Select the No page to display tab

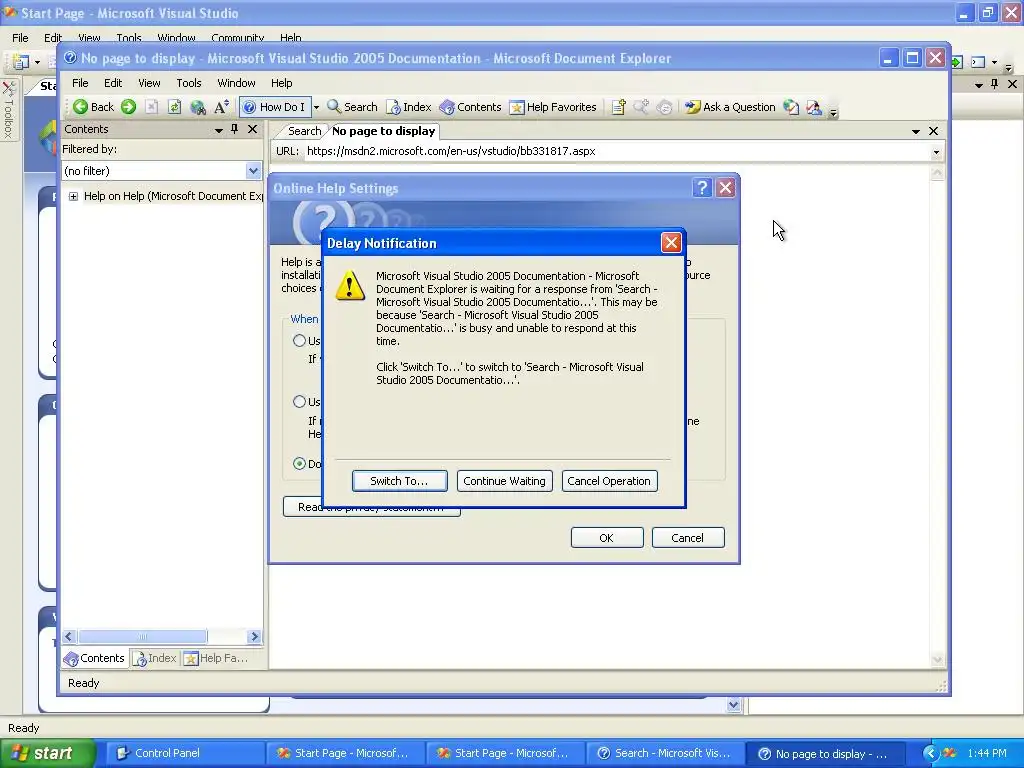383,131
